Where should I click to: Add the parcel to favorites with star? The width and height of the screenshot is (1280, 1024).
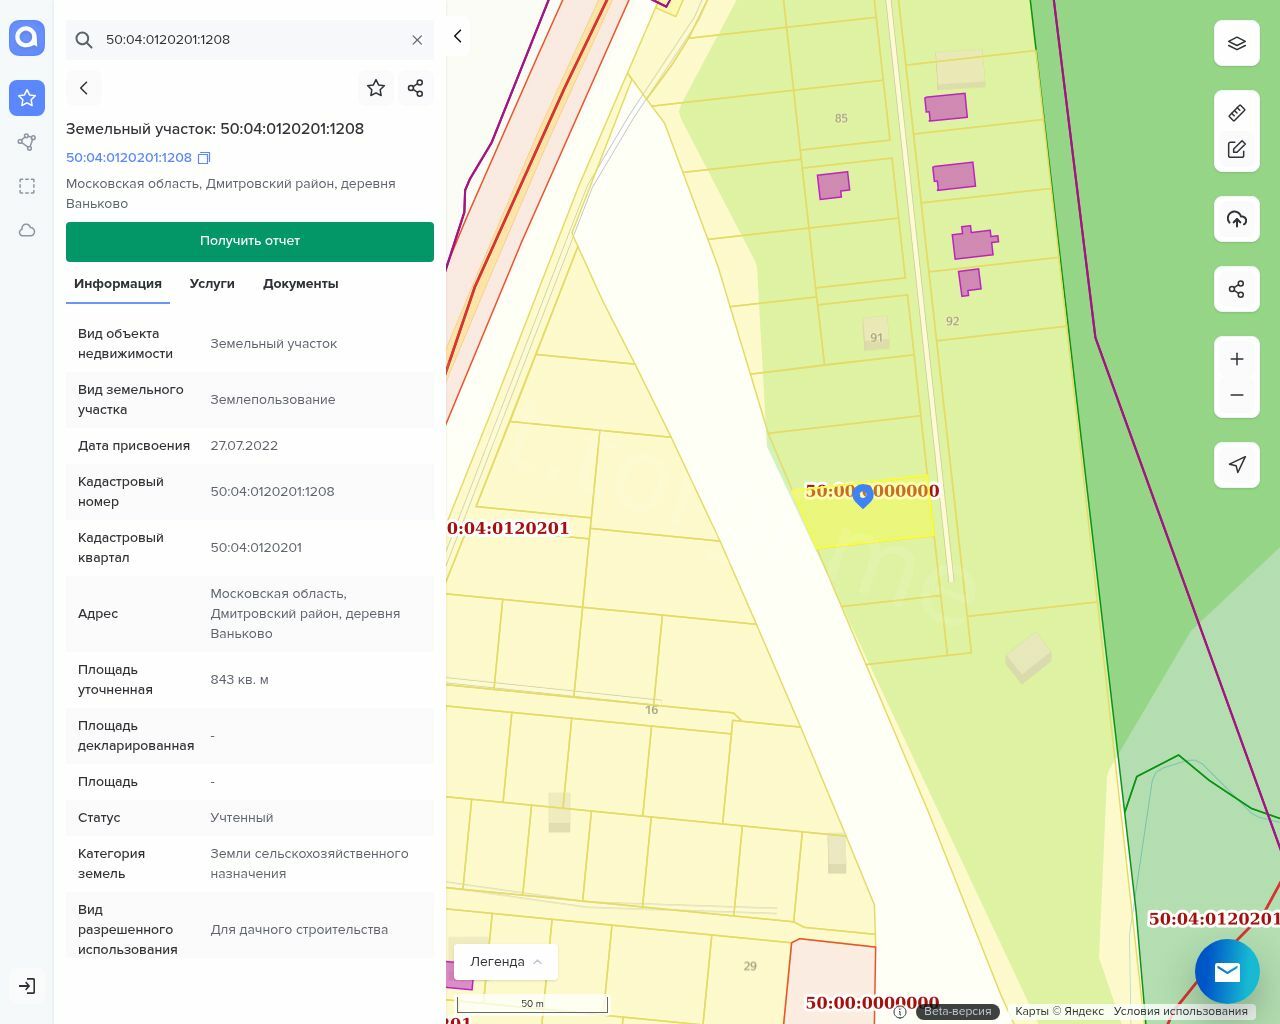(x=376, y=88)
